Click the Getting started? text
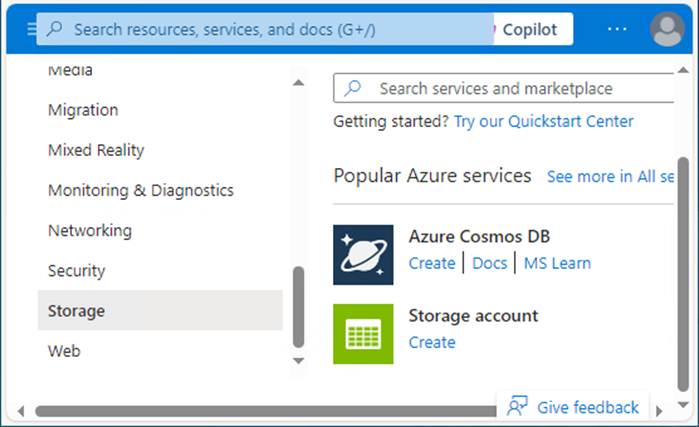 click(391, 121)
